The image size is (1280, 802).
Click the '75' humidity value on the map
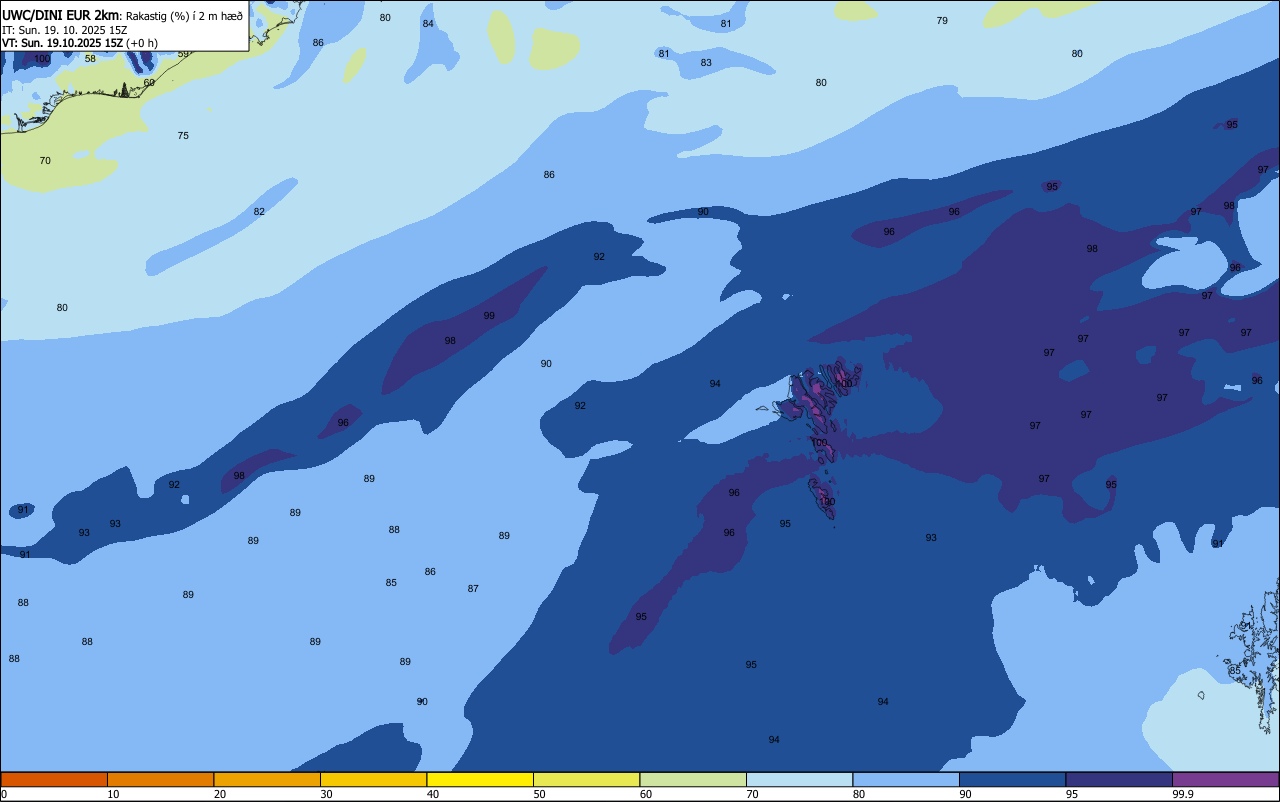click(183, 136)
